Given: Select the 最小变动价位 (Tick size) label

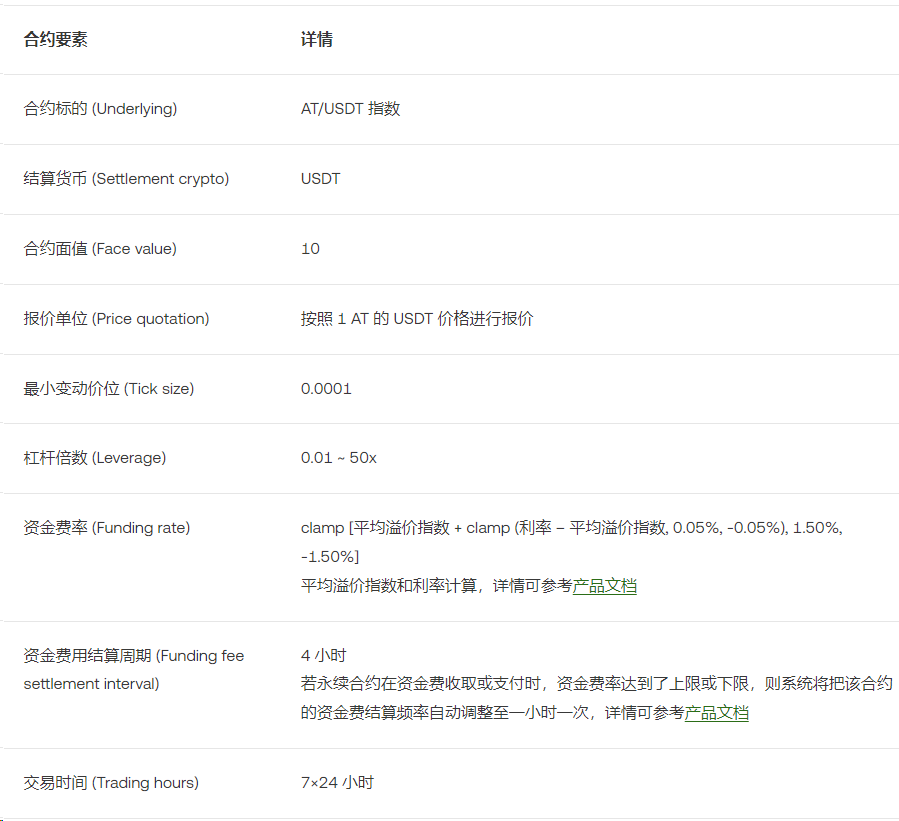Looking at the screenshot, I should pos(111,388).
